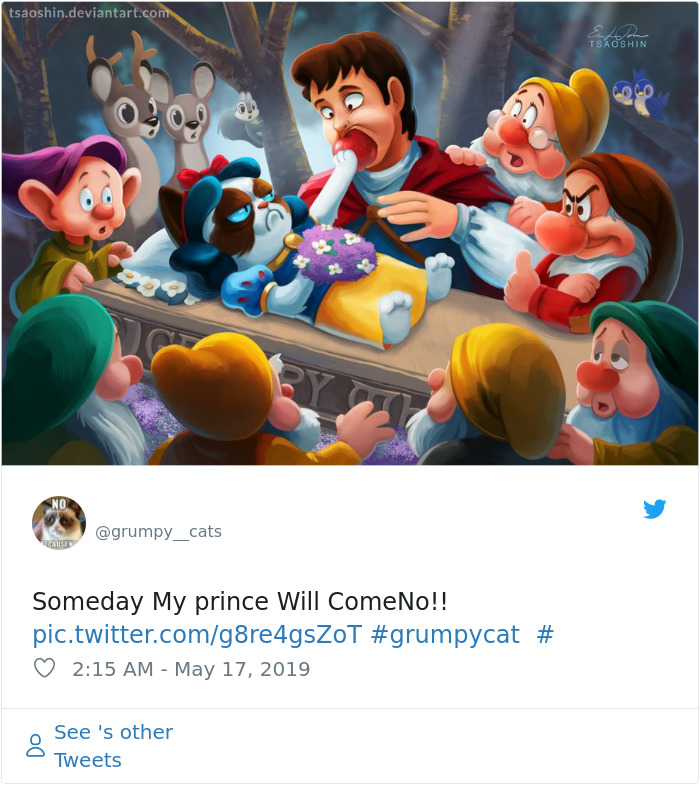Viewport: 700px width, 785px height.
Task: Open the Grumpy Cat profile avatar
Action: 59,522
